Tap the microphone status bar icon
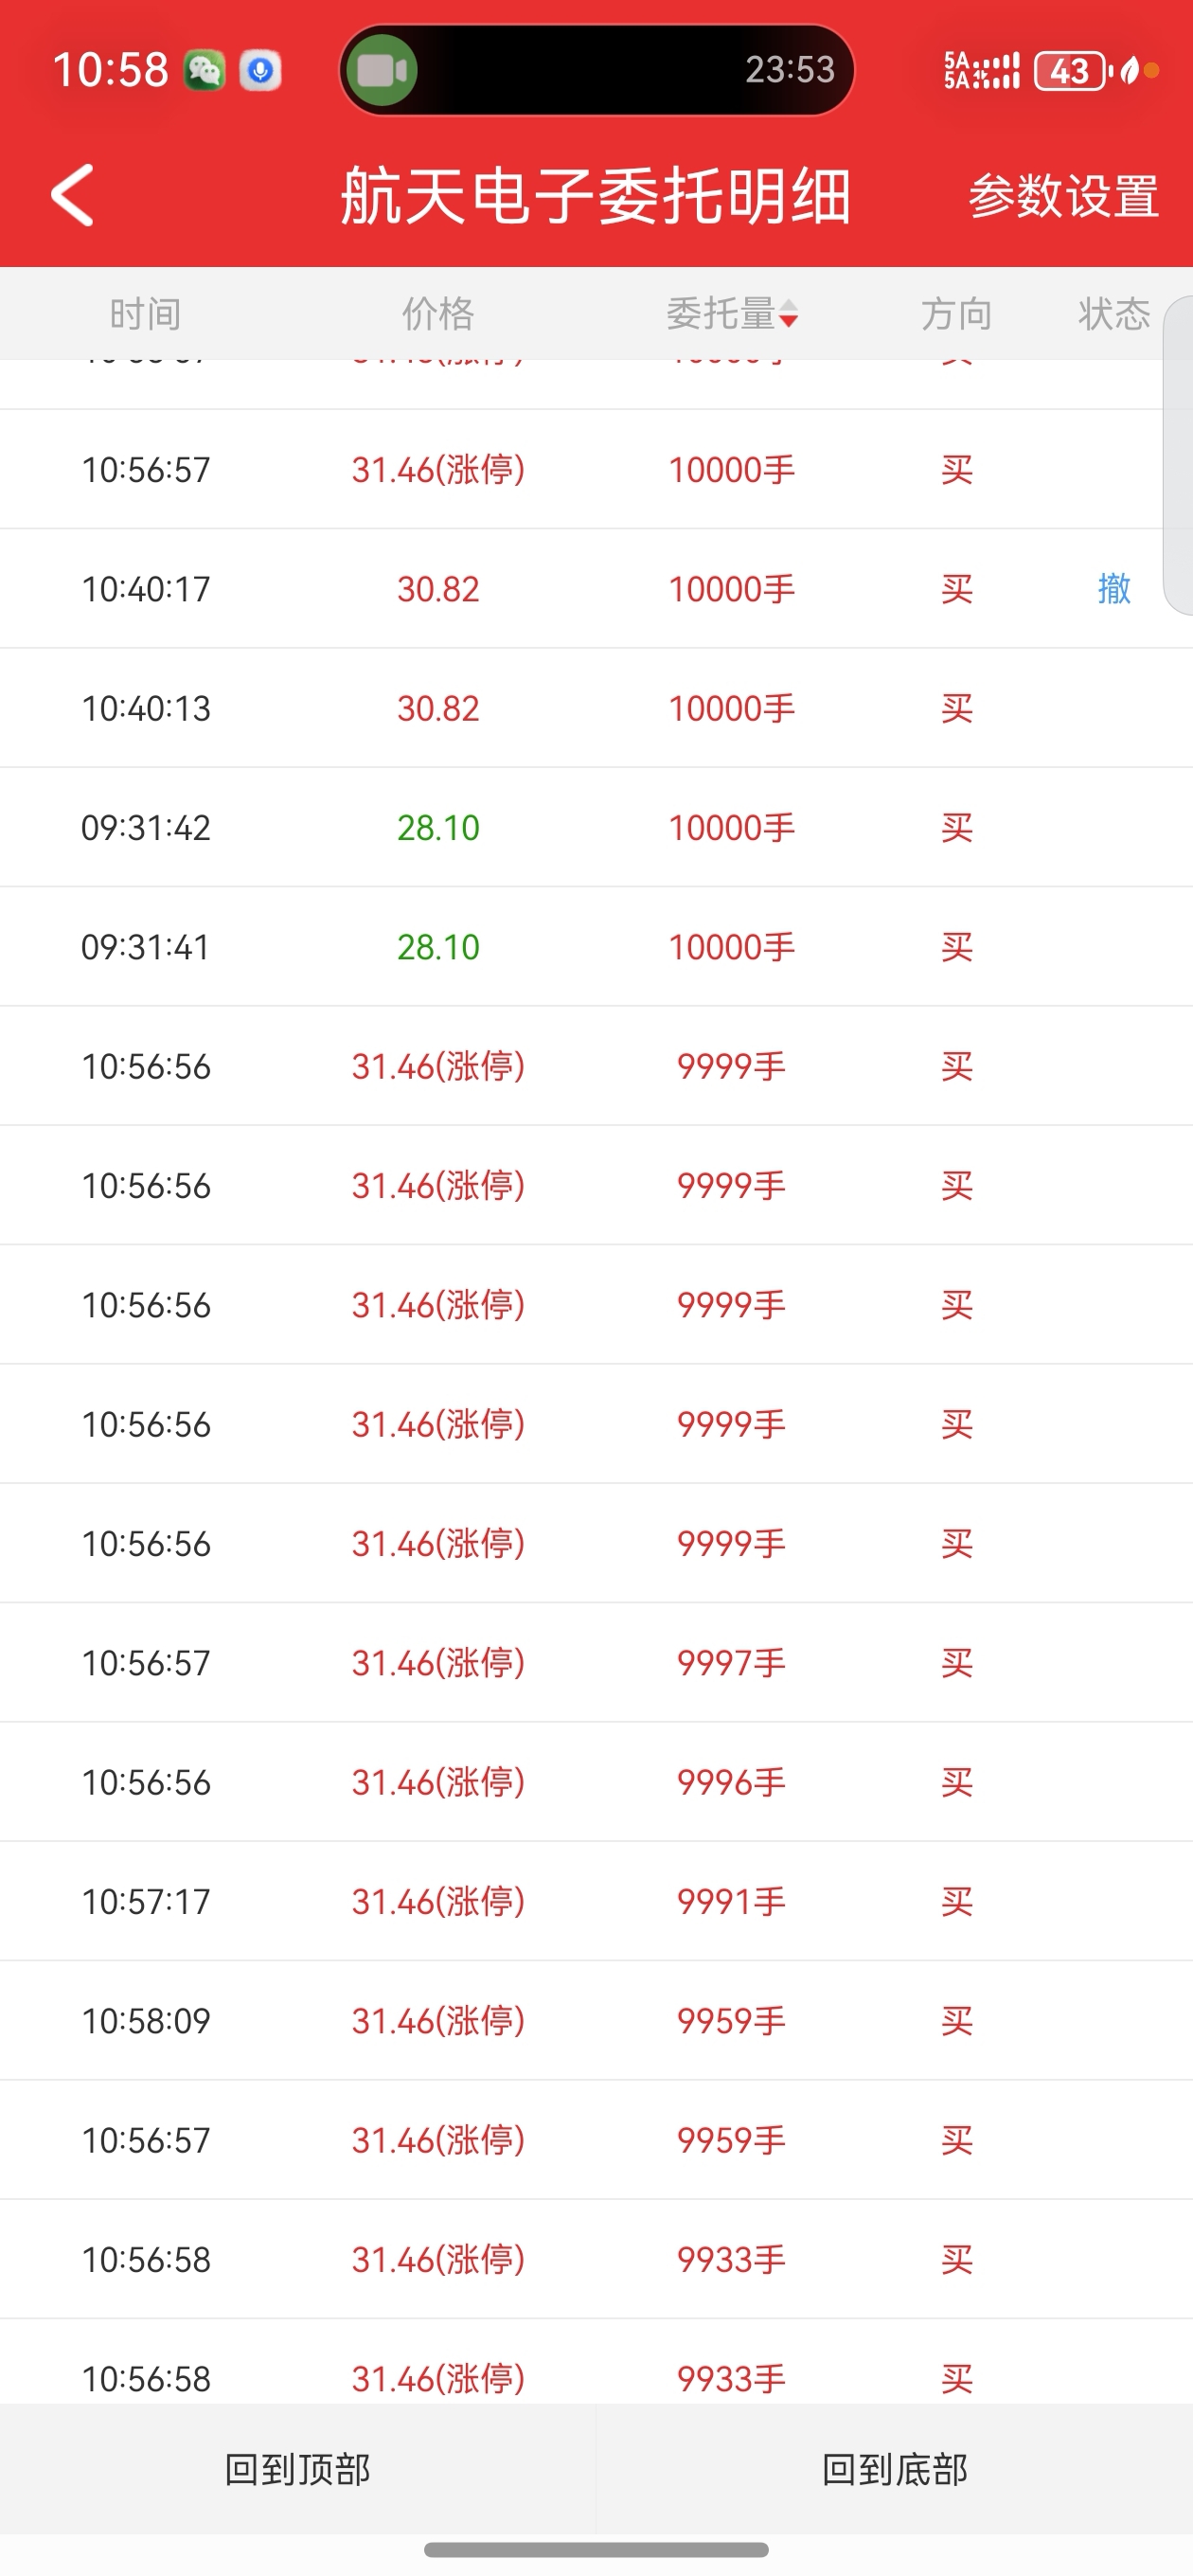This screenshot has height=2576, width=1193. tap(260, 71)
